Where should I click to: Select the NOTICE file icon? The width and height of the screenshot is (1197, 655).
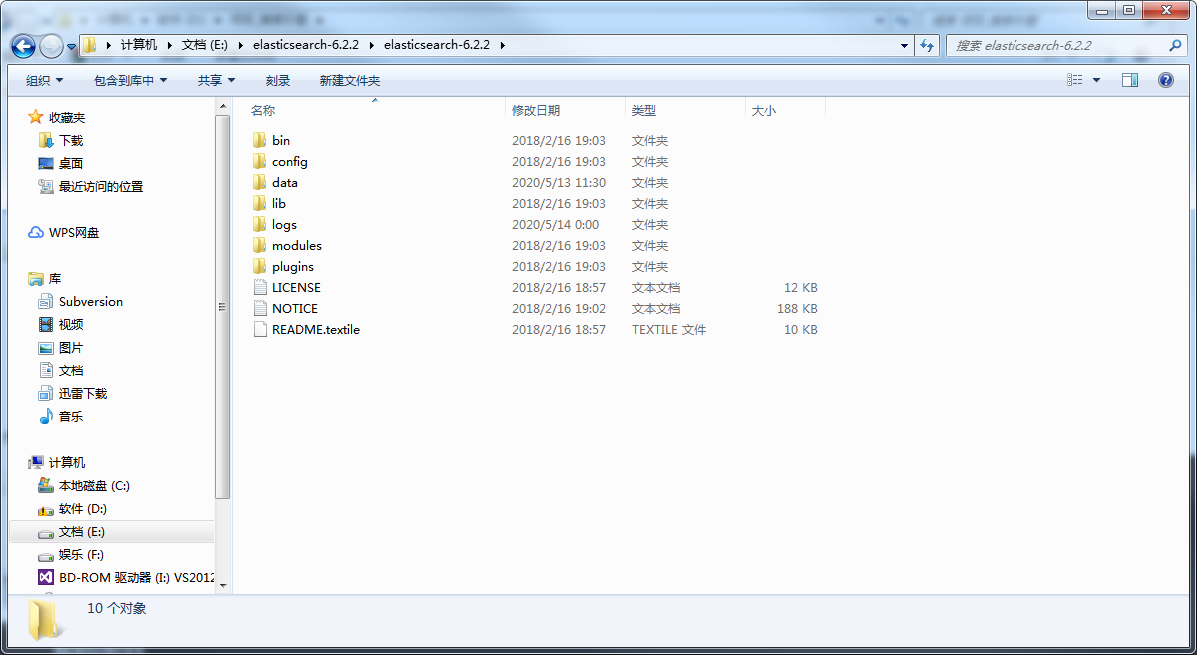point(260,308)
